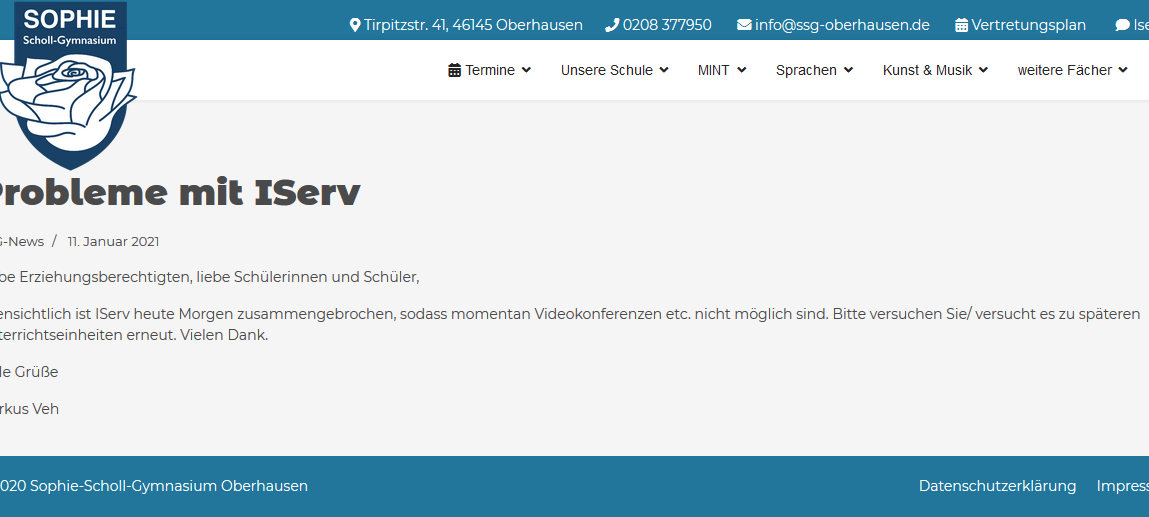1149x517 pixels.
Task: Click the envelope icon beside the email address
Action: [x=744, y=25]
